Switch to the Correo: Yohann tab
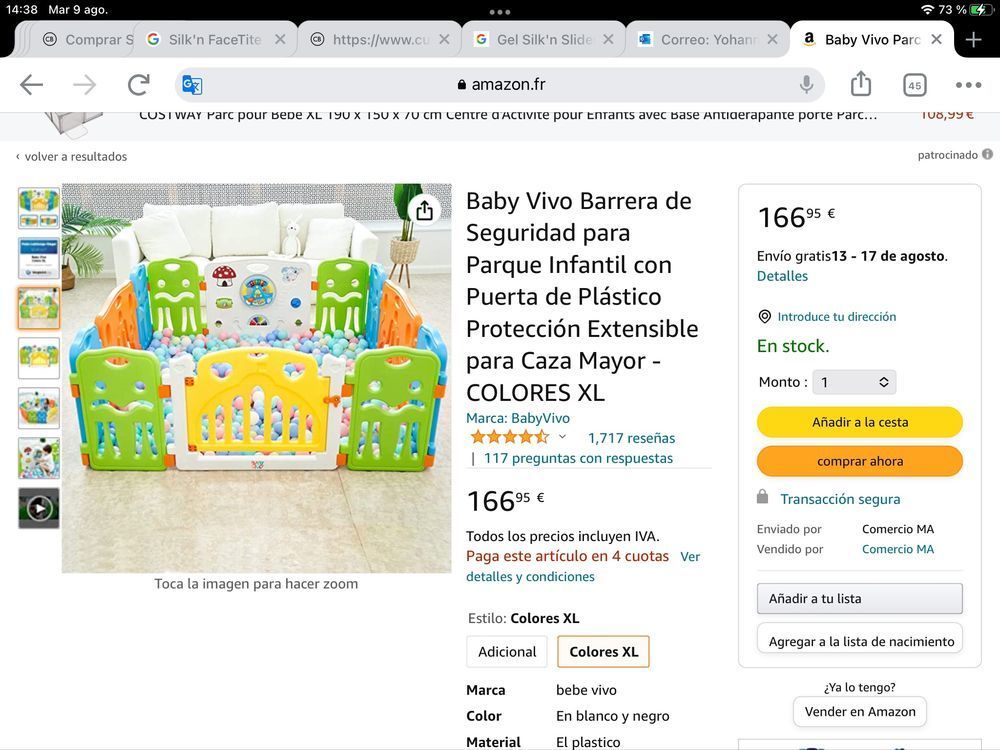The width and height of the screenshot is (1000, 750). pyautogui.click(x=708, y=40)
